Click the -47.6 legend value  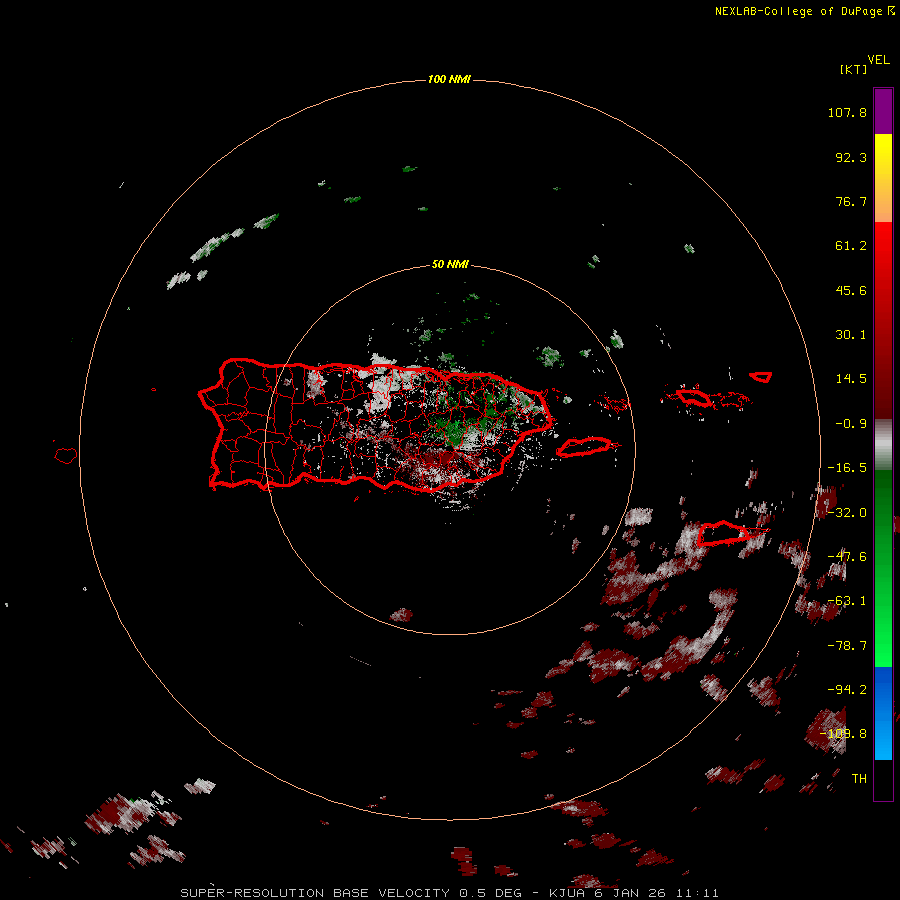point(847,557)
